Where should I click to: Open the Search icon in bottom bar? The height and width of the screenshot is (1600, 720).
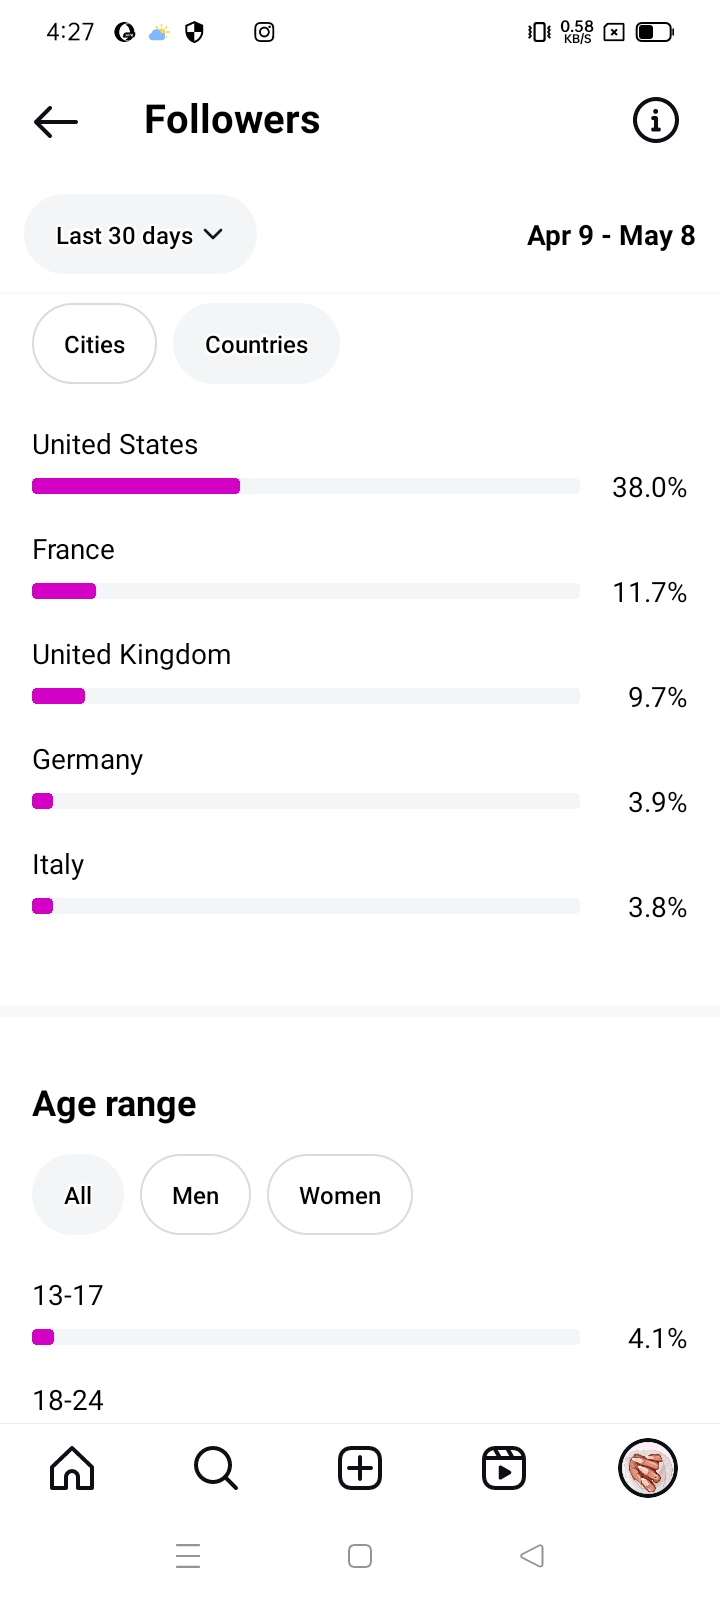point(216,1469)
